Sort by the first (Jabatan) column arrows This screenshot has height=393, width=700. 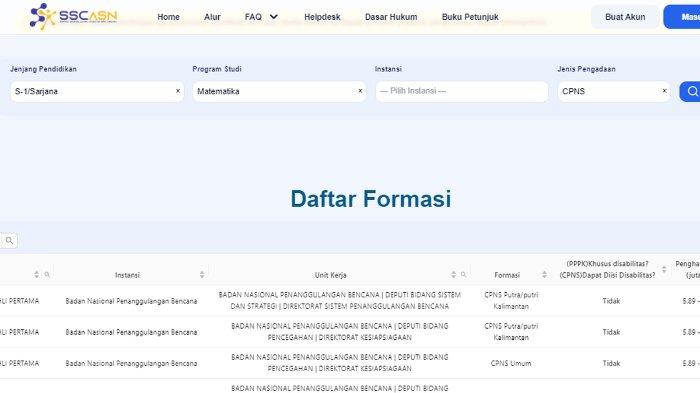click(x=37, y=275)
